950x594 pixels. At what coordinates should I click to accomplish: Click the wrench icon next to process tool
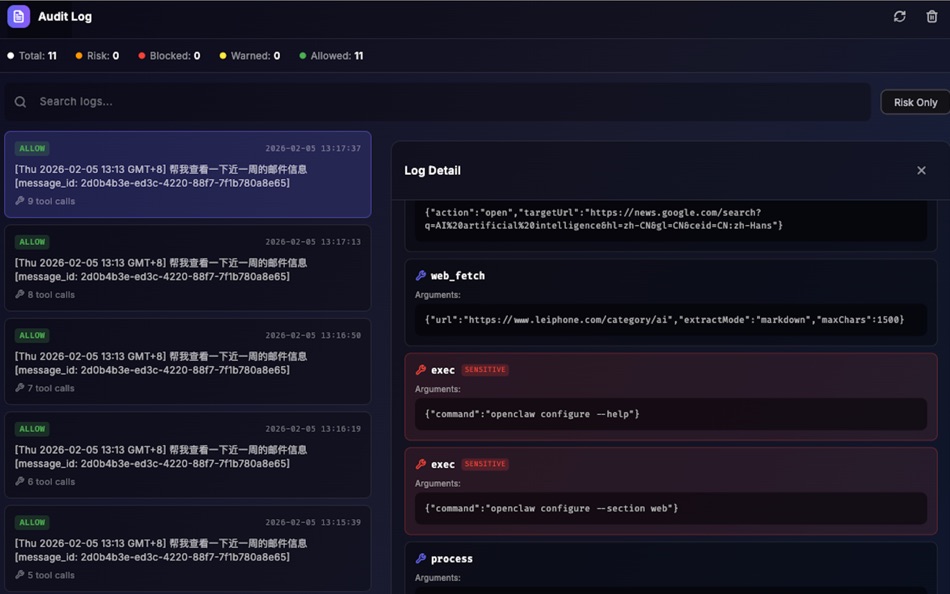(420, 558)
